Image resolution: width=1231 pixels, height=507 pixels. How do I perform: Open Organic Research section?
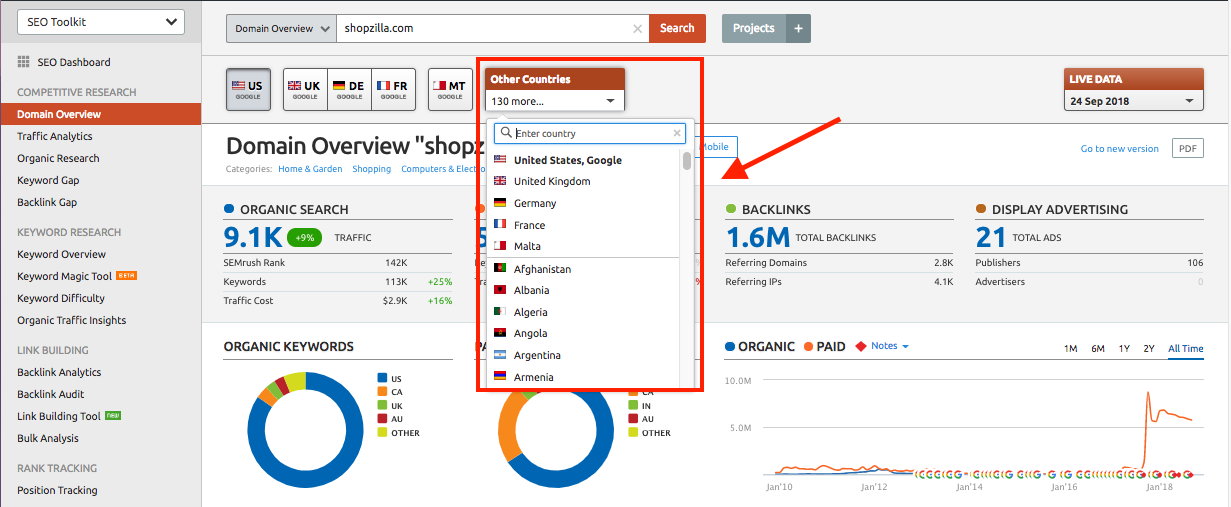pyautogui.click(x=58, y=158)
